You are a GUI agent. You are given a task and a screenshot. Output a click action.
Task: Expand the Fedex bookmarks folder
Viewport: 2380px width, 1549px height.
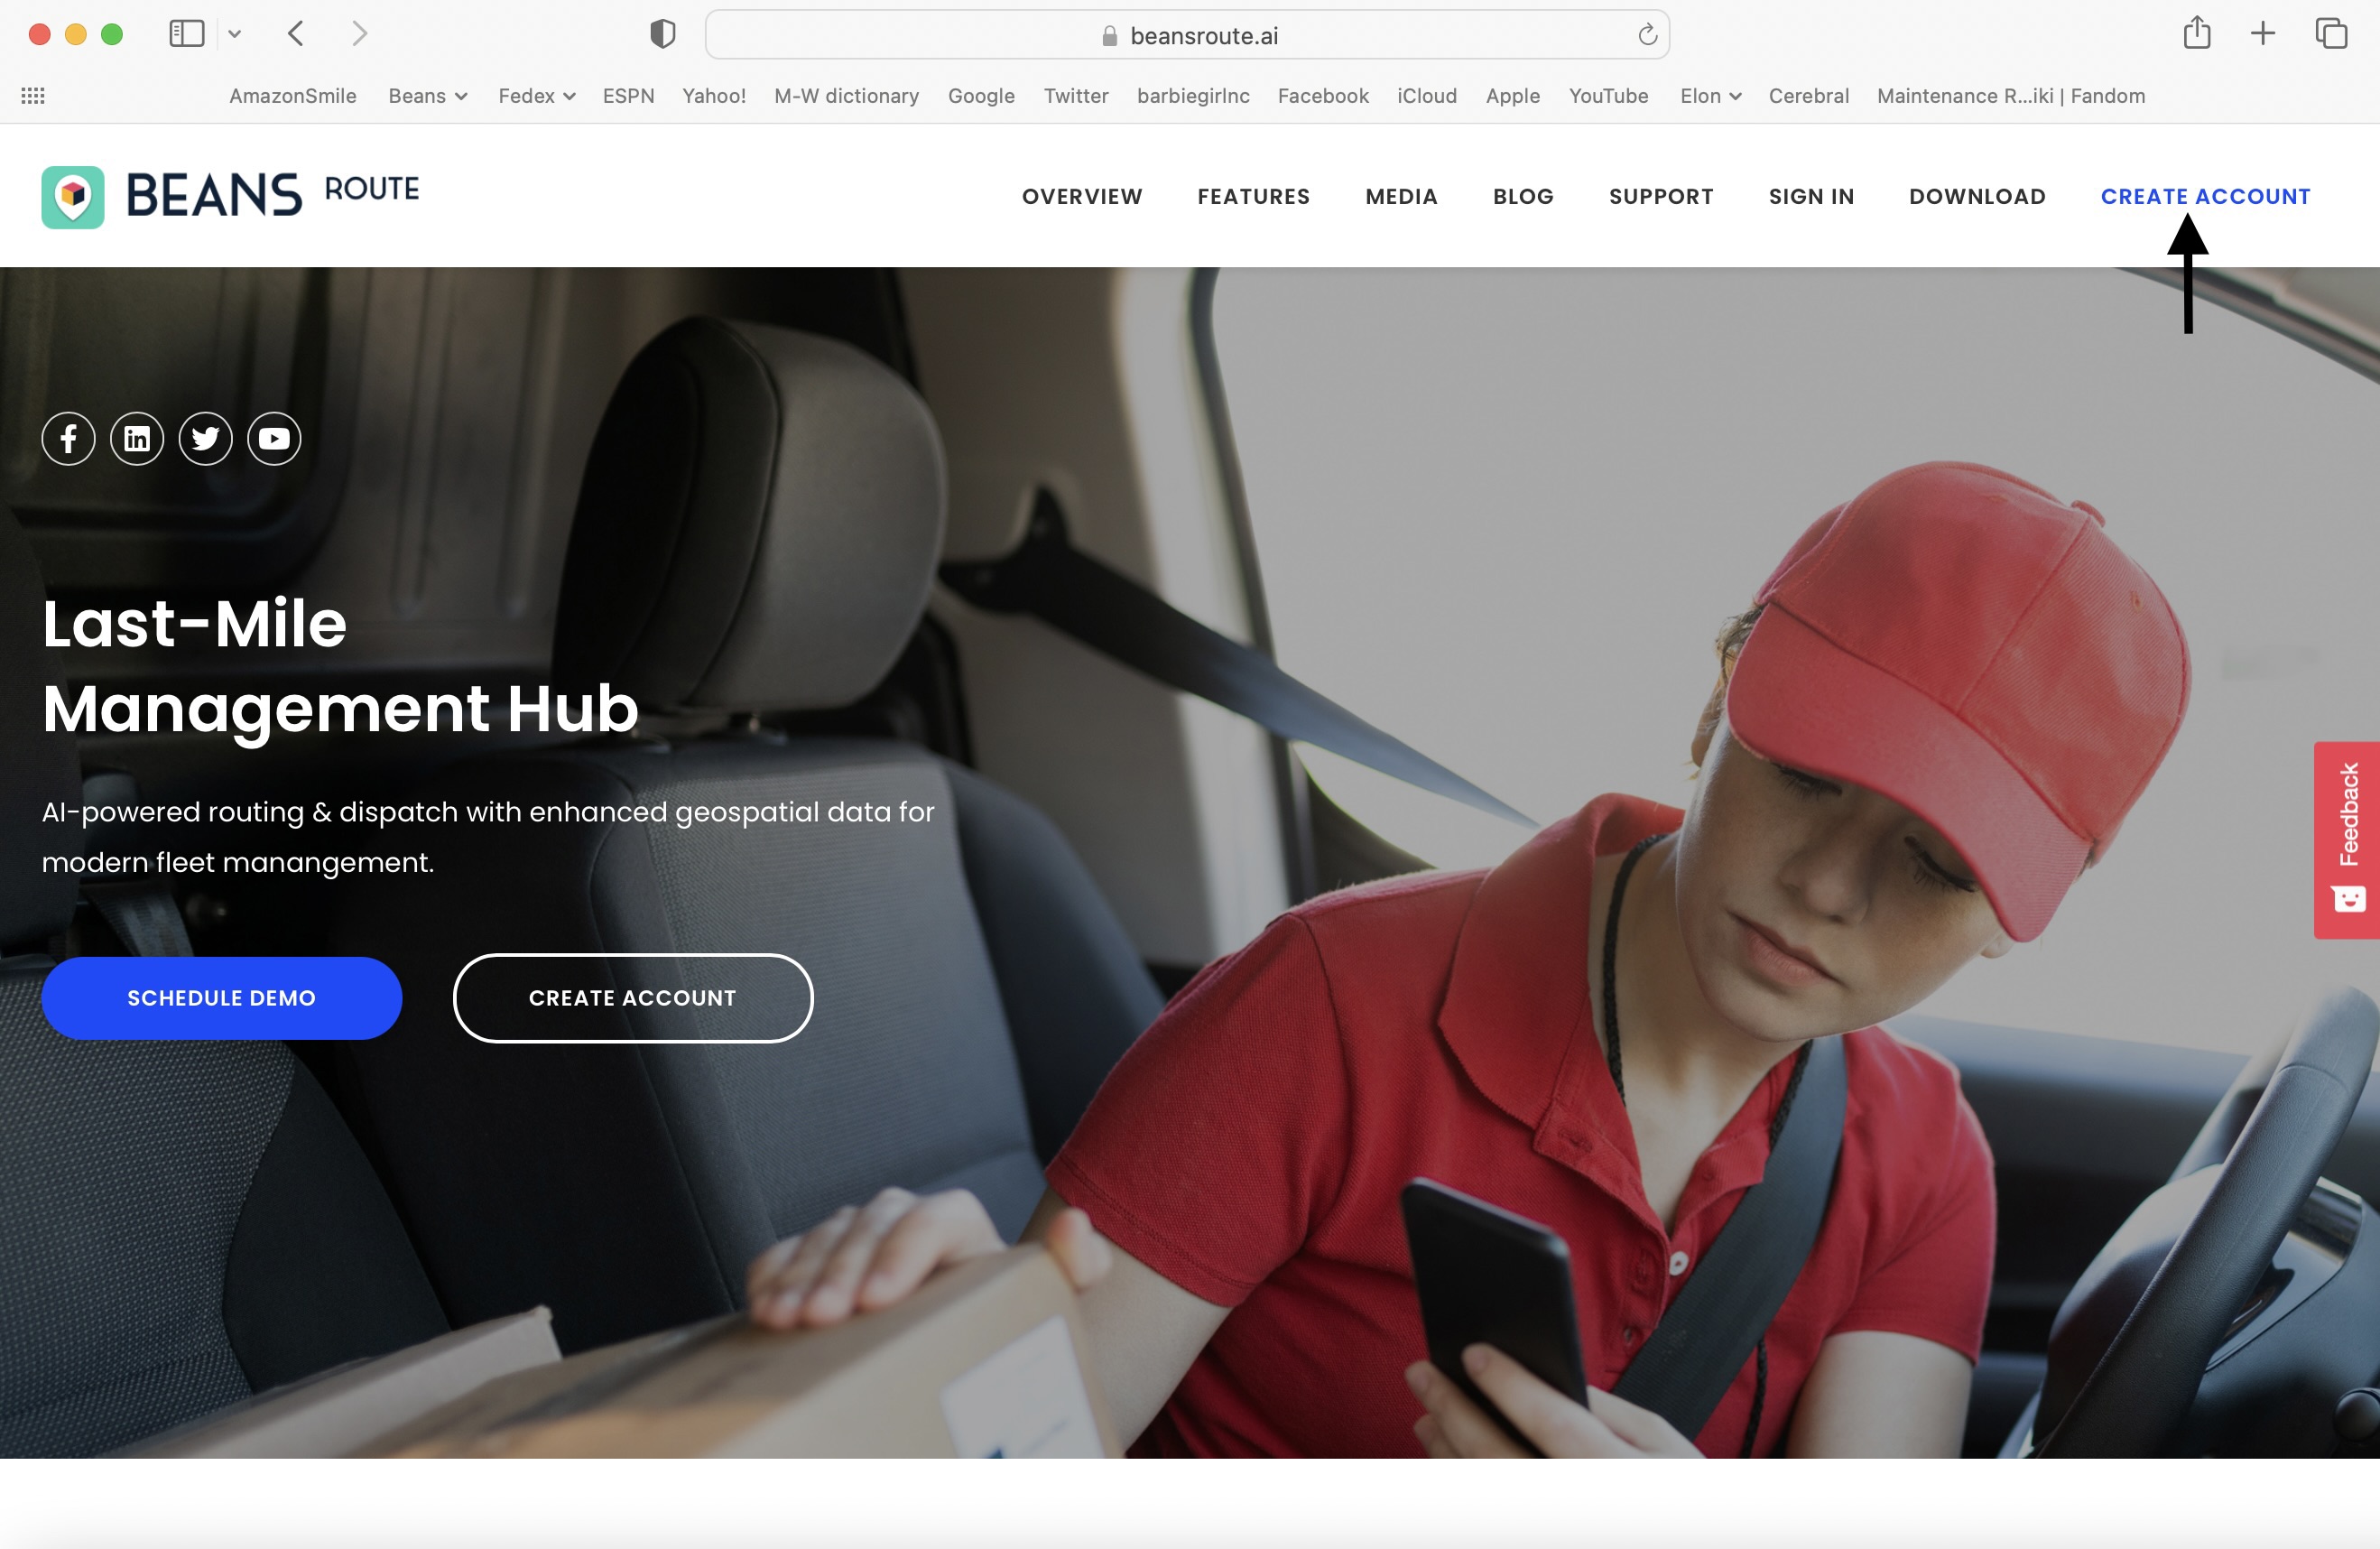(536, 96)
